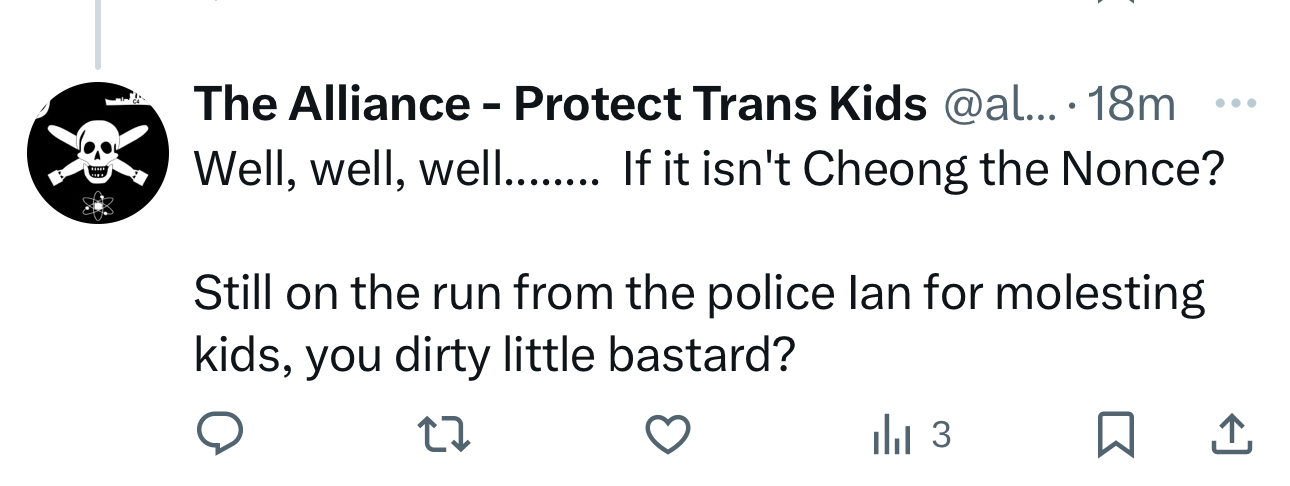The width and height of the screenshot is (1290, 486).
Task: Open the three-dot more options menu
Action: tap(1234, 103)
